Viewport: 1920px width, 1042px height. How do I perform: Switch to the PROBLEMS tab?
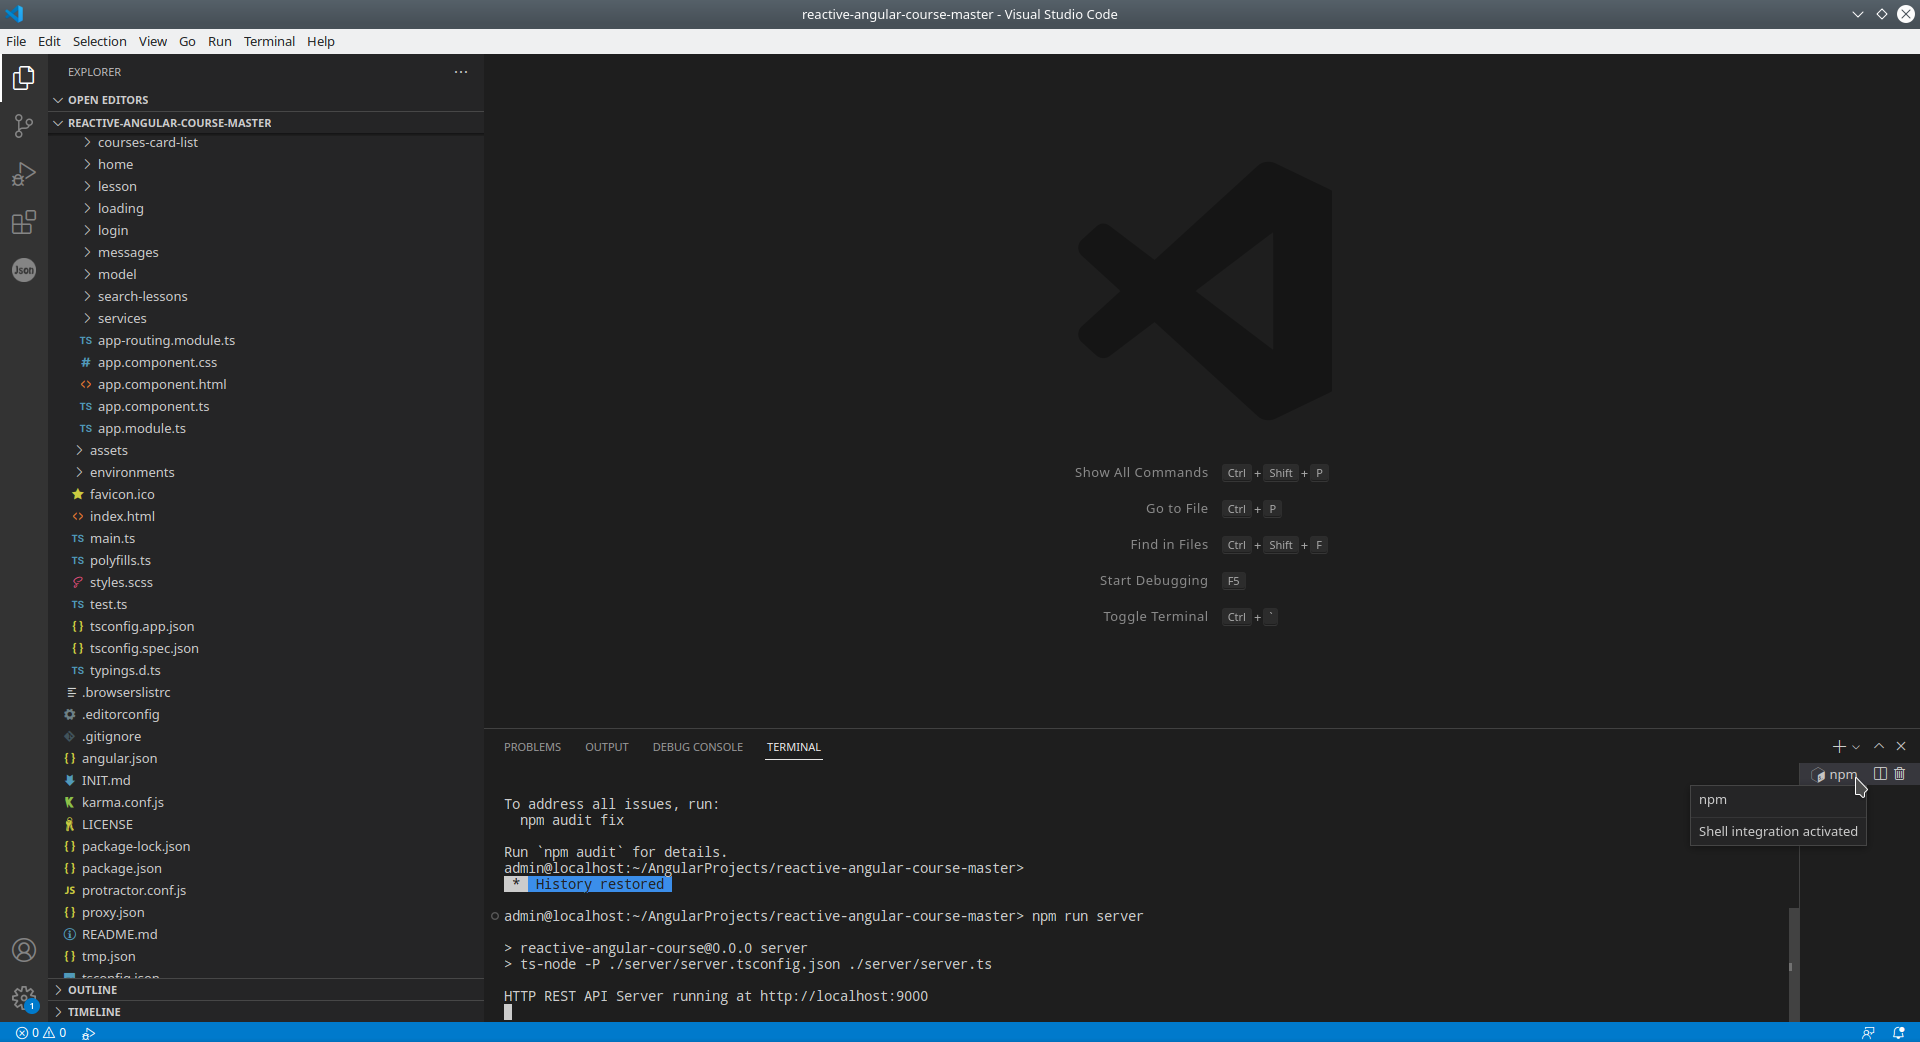pyautogui.click(x=532, y=747)
